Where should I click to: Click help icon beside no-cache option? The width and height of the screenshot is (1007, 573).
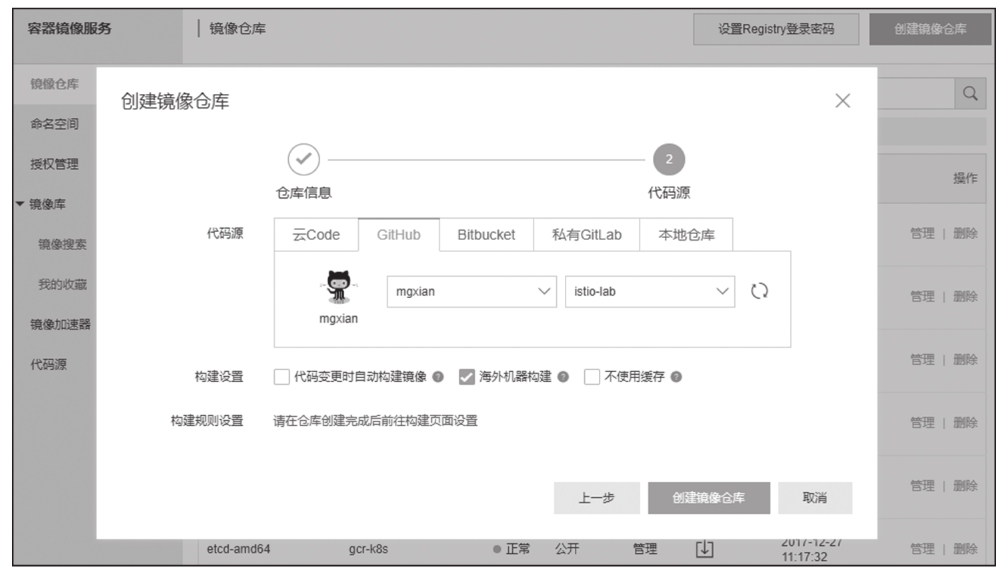point(677,377)
